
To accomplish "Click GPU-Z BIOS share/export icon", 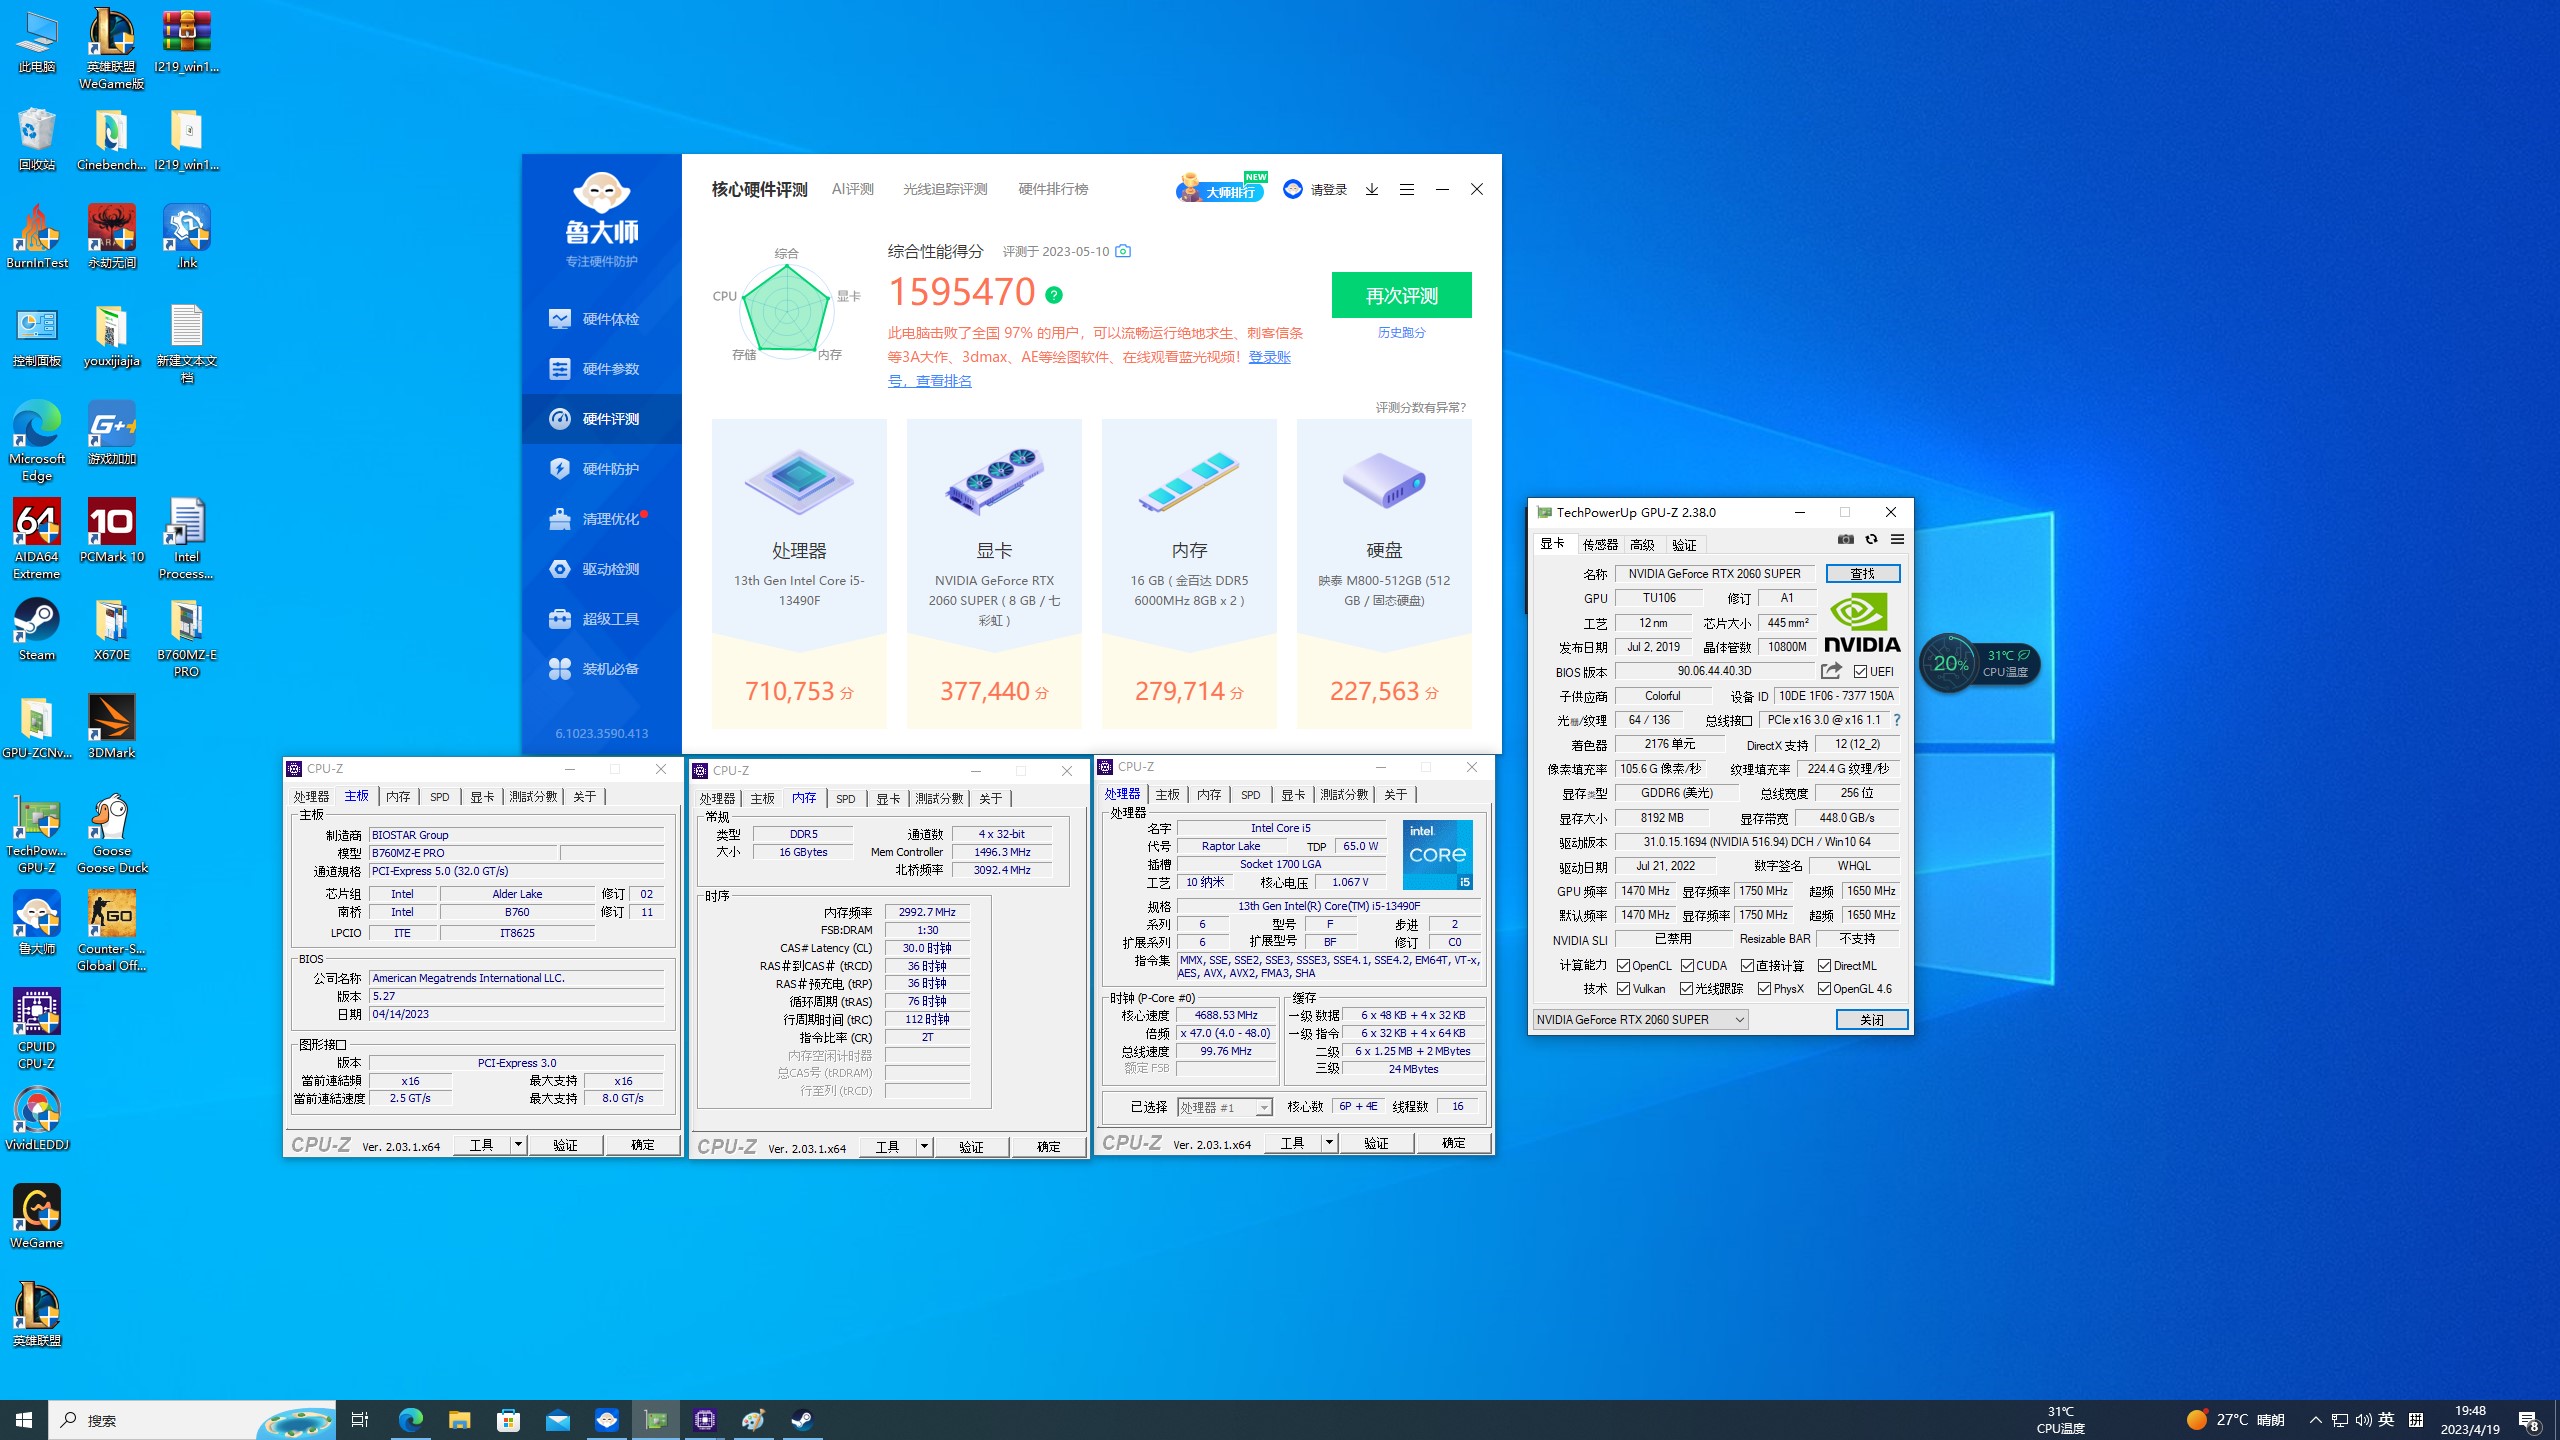I will [x=1832, y=671].
